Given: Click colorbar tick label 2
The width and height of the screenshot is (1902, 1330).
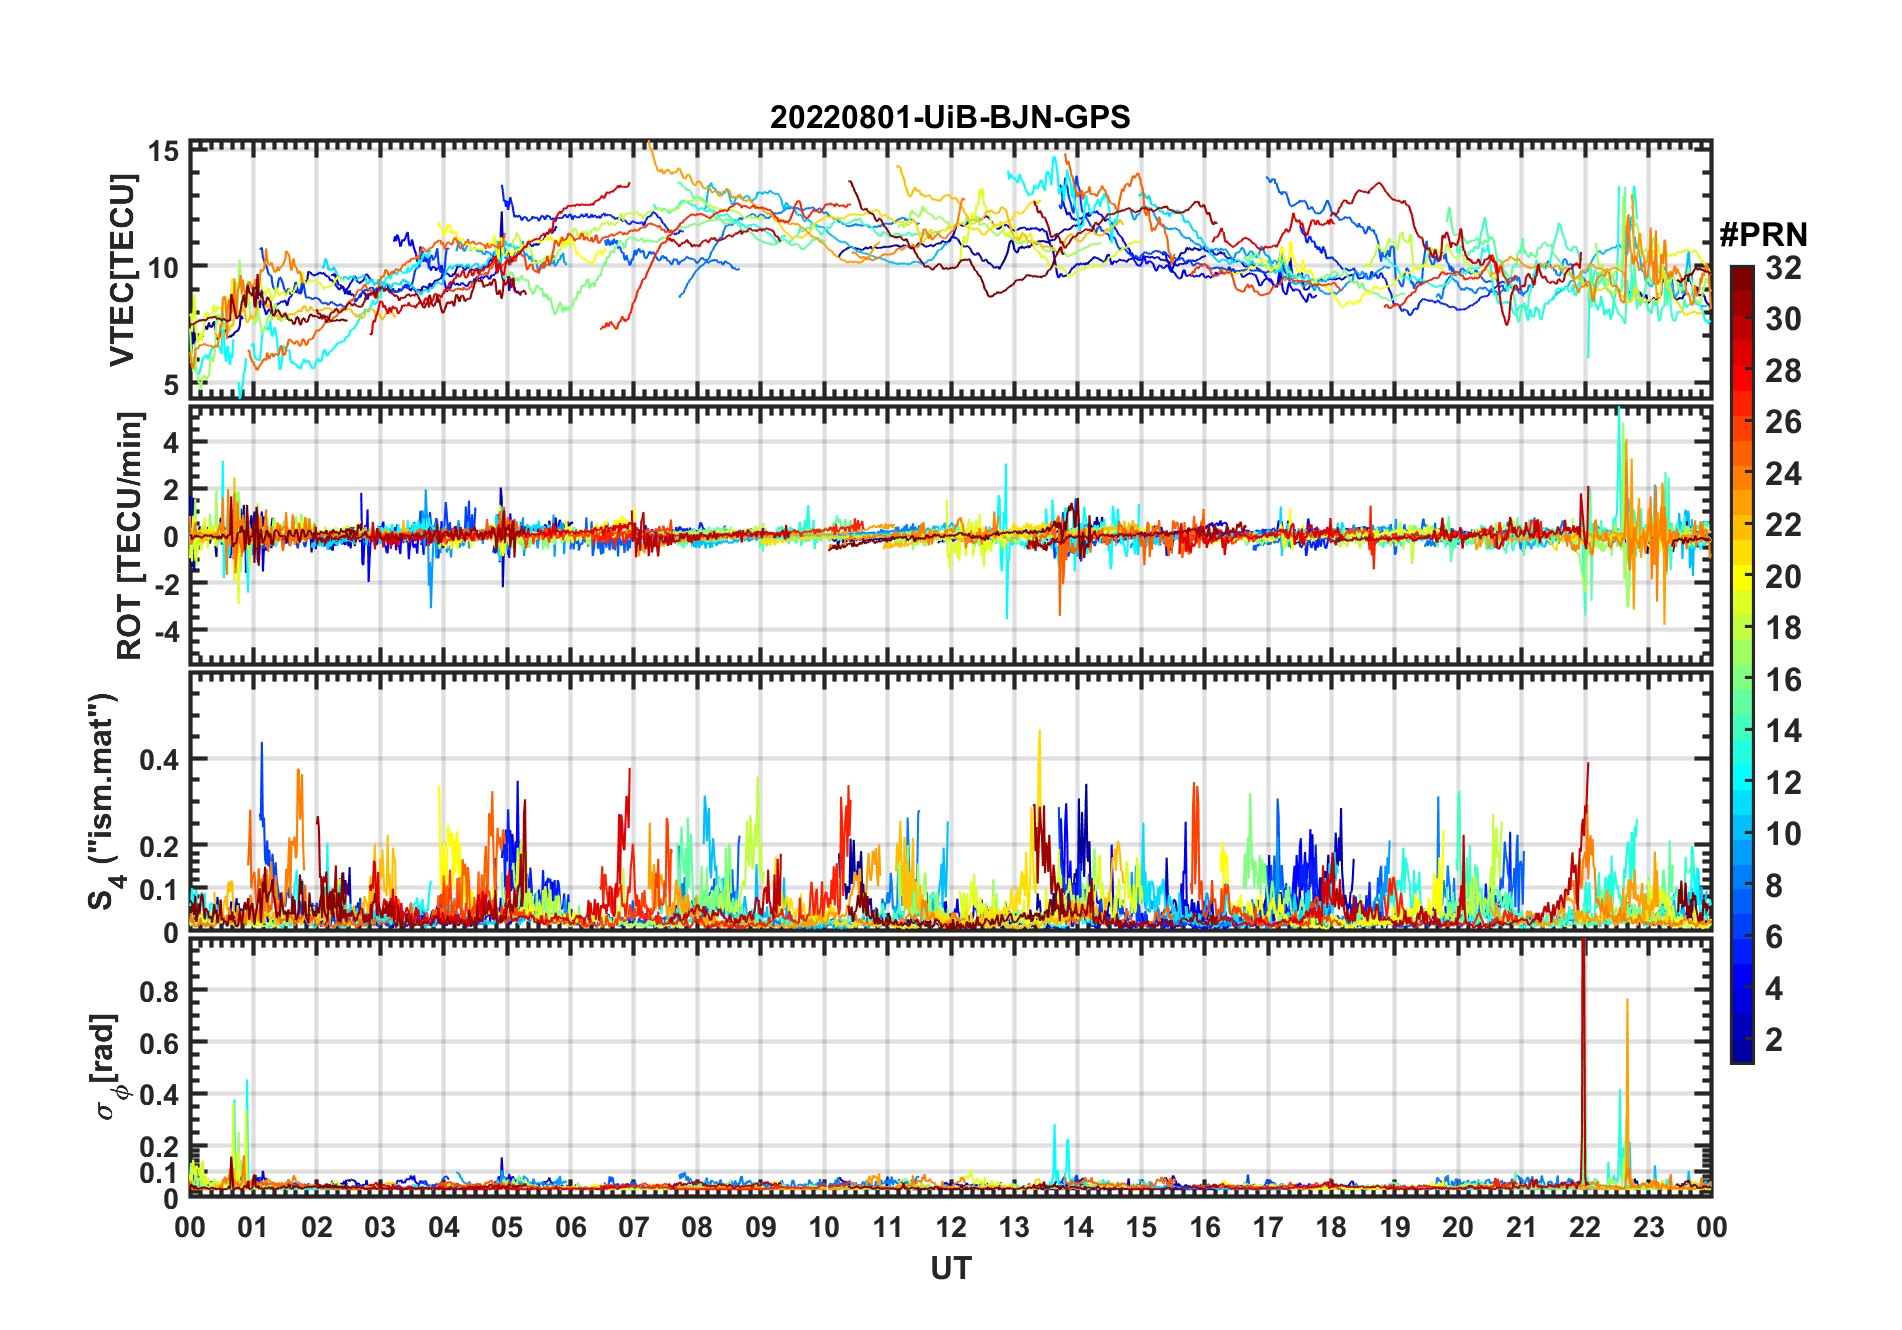Looking at the screenshot, I should (1774, 1040).
